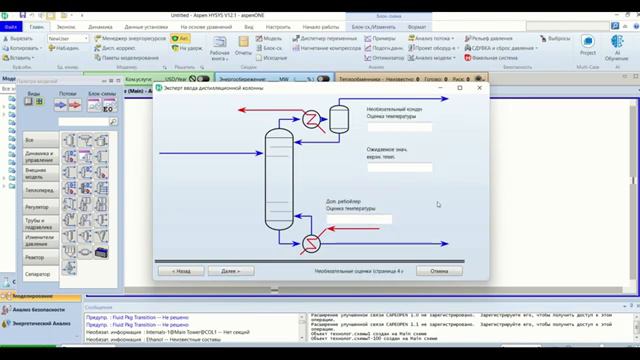Set solver to На удерж. (on hold)
The height and width of the screenshot is (360, 640).
[187, 48]
